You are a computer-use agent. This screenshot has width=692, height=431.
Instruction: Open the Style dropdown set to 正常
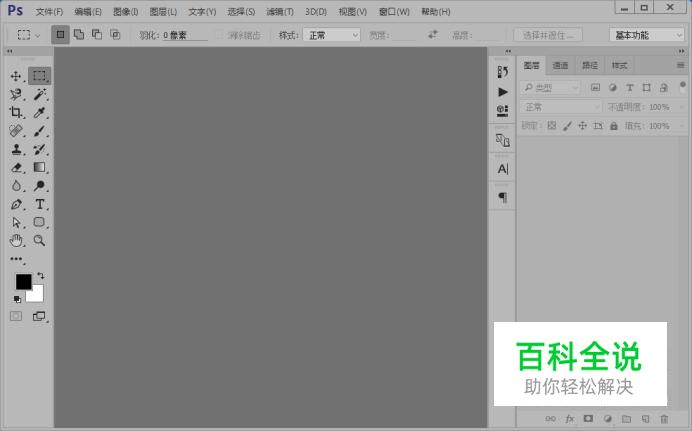[x=331, y=35]
